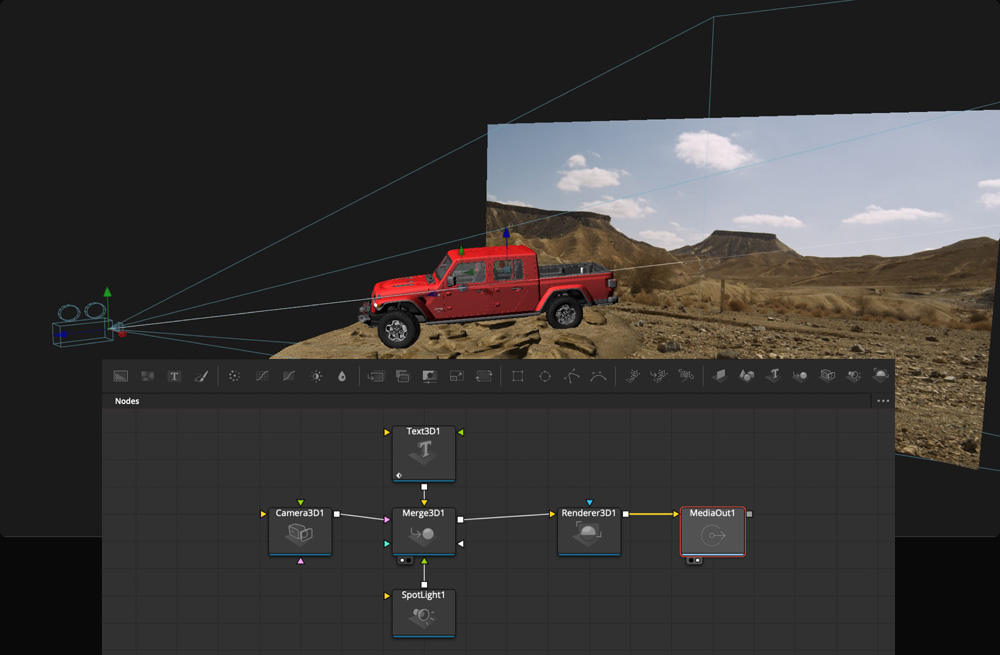Toggle viewer dots under MediaOut1 node
This screenshot has width=1000, height=655.
(694, 561)
